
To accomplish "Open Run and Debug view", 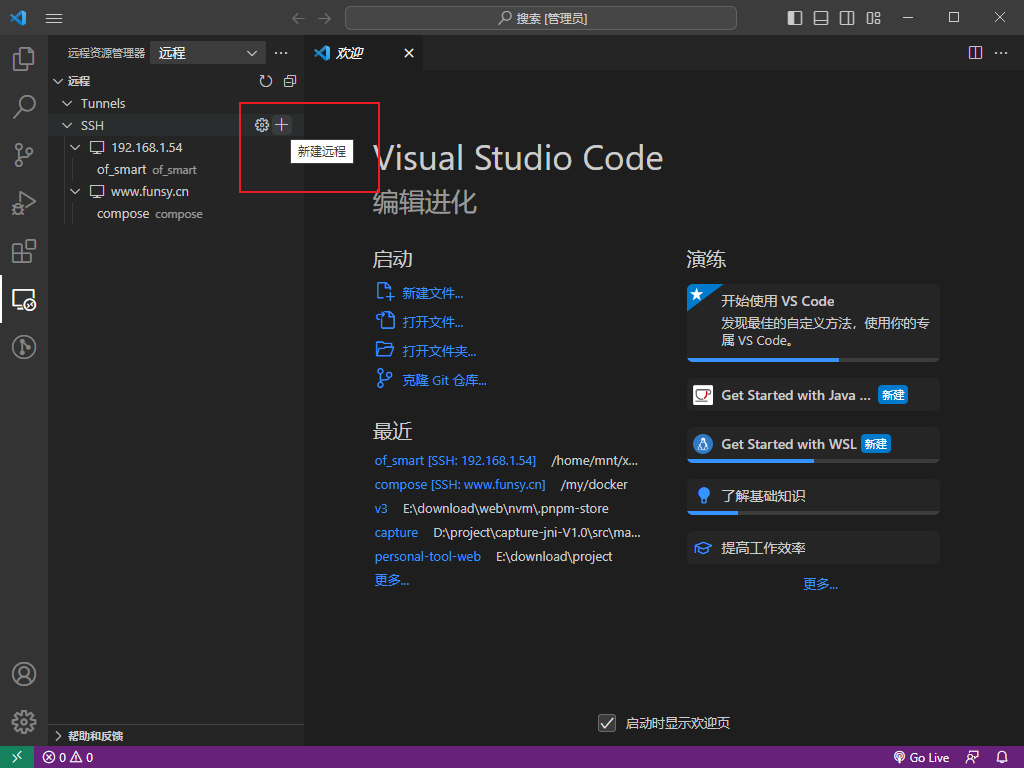I will tap(24, 203).
